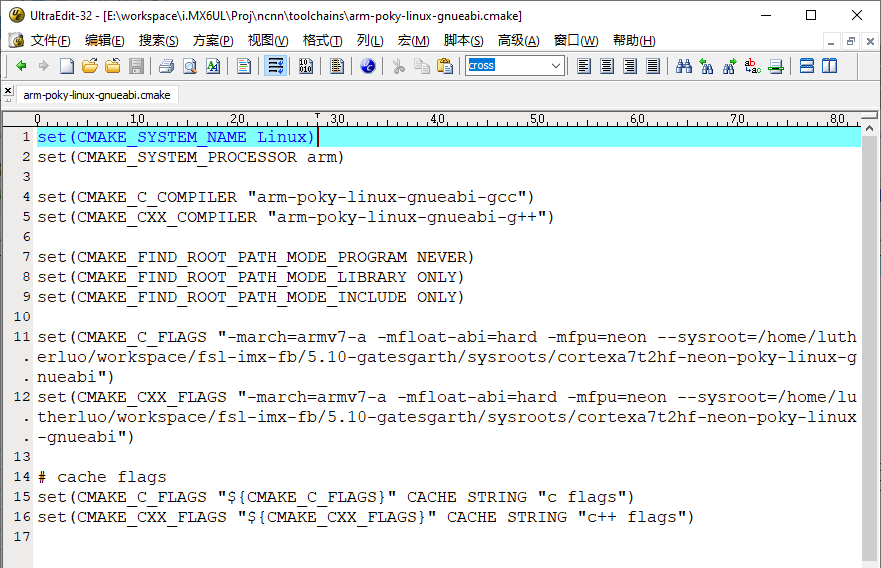Image resolution: width=881 pixels, height=568 pixels.
Task: Expand the 'cross' search combo box
Action: pyautogui.click(x=556, y=66)
